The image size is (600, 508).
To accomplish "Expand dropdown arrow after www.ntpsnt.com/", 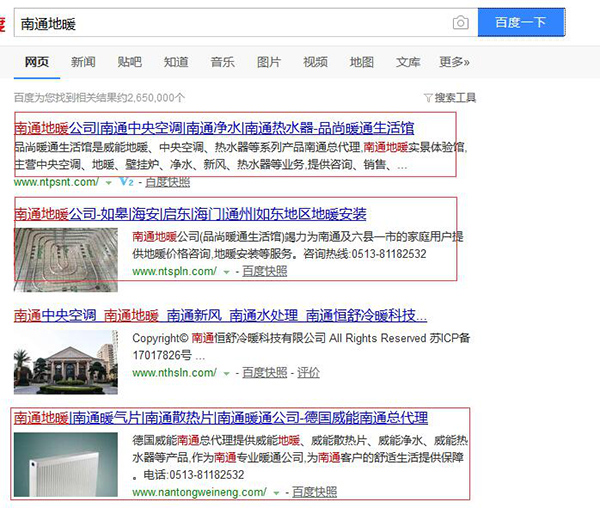I will pyautogui.click(x=109, y=183).
